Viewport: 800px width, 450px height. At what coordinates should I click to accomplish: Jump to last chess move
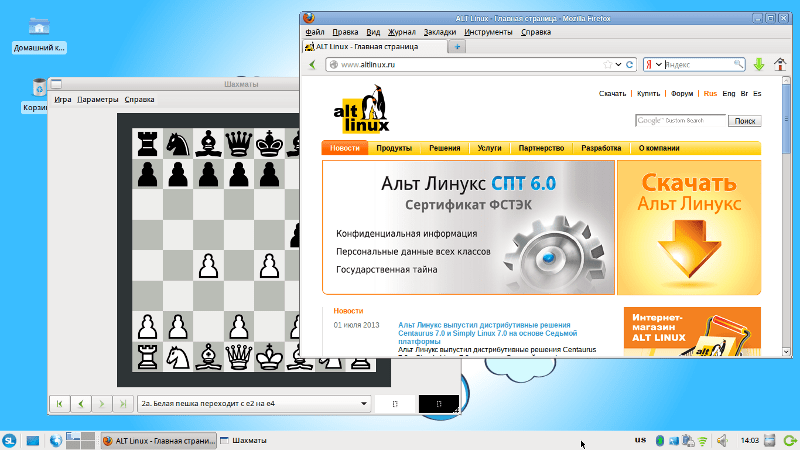pyautogui.click(x=122, y=404)
